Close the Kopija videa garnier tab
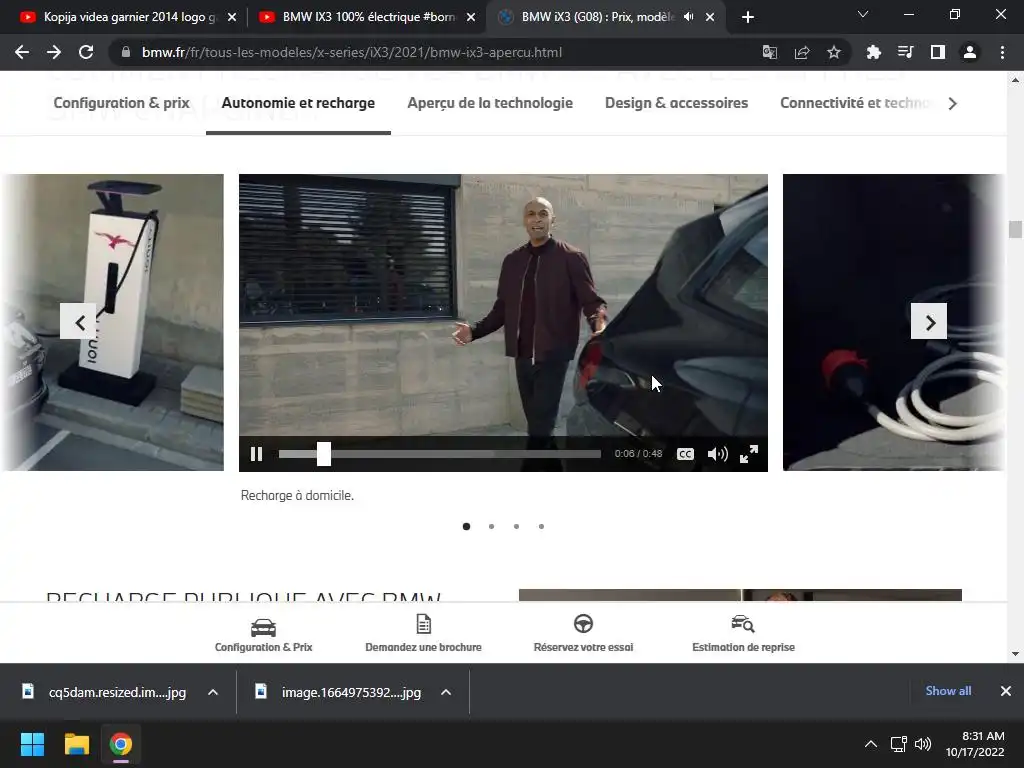 pyautogui.click(x=231, y=17)
